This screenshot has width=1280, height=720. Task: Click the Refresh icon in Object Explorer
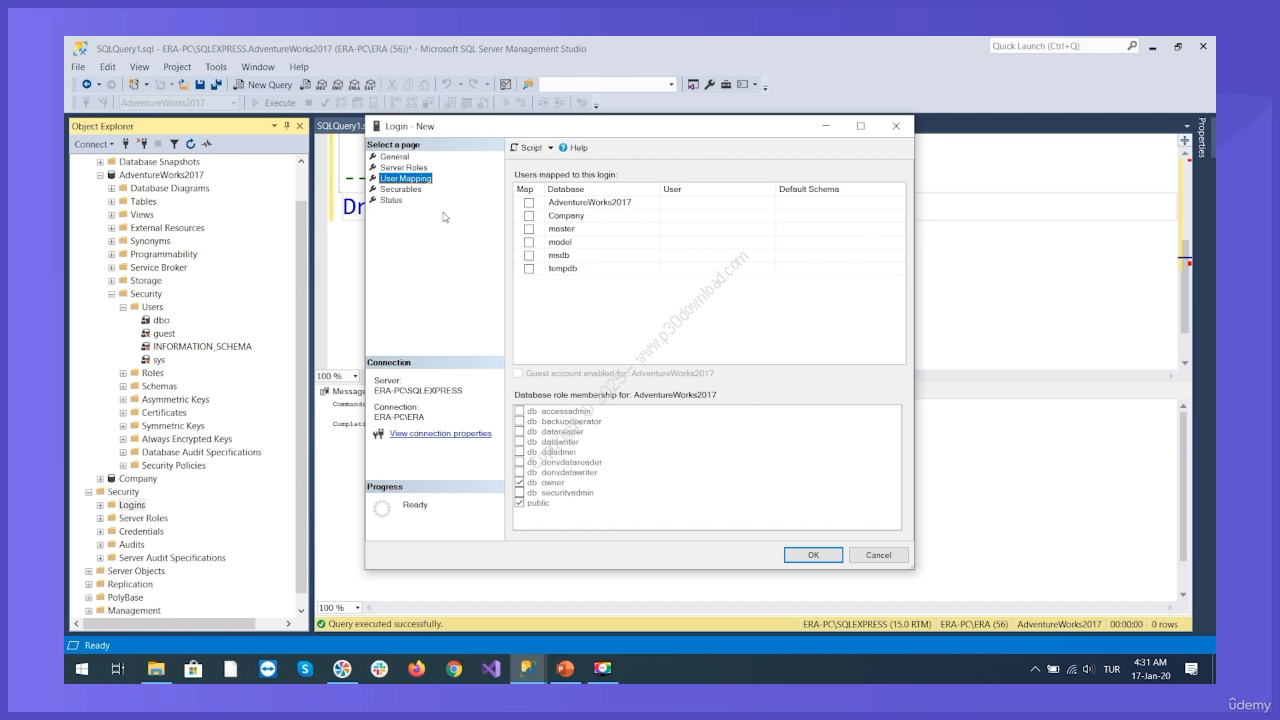pyautogui.click(x=190, y=144)
